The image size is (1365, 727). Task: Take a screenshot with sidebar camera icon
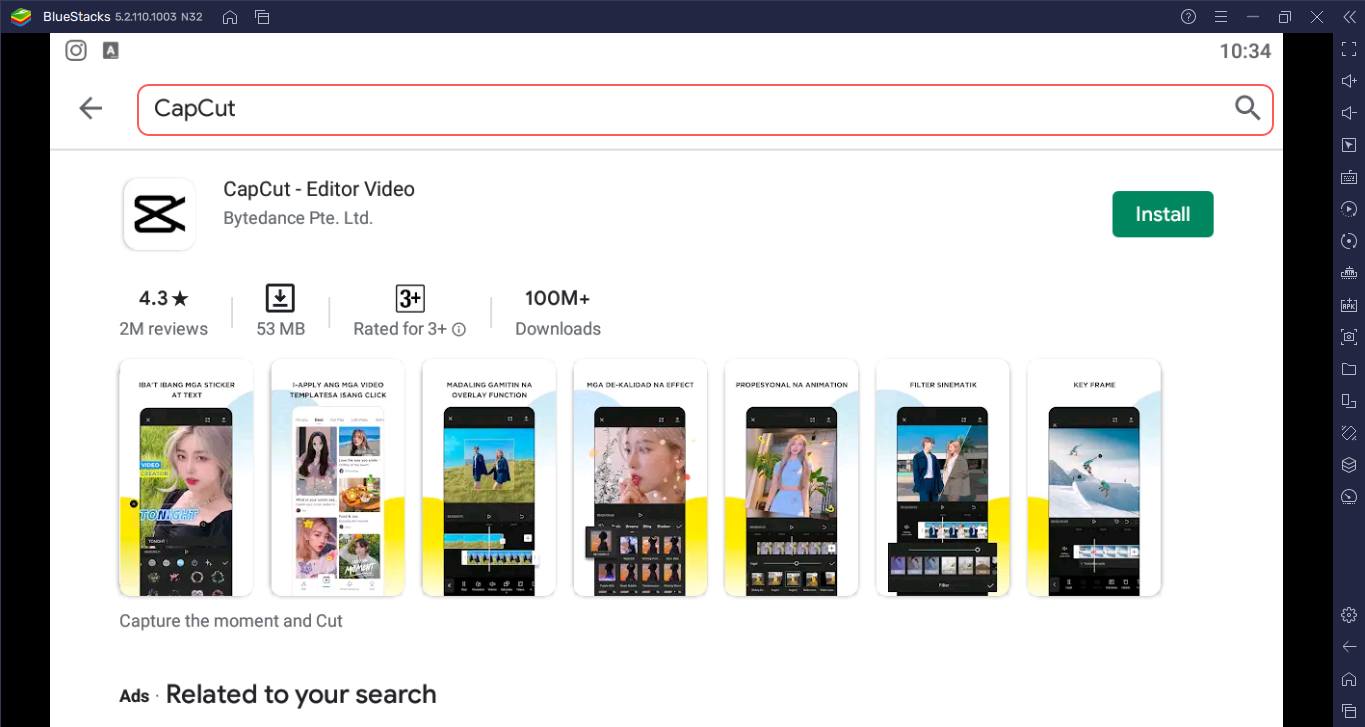click(1349, 337)
